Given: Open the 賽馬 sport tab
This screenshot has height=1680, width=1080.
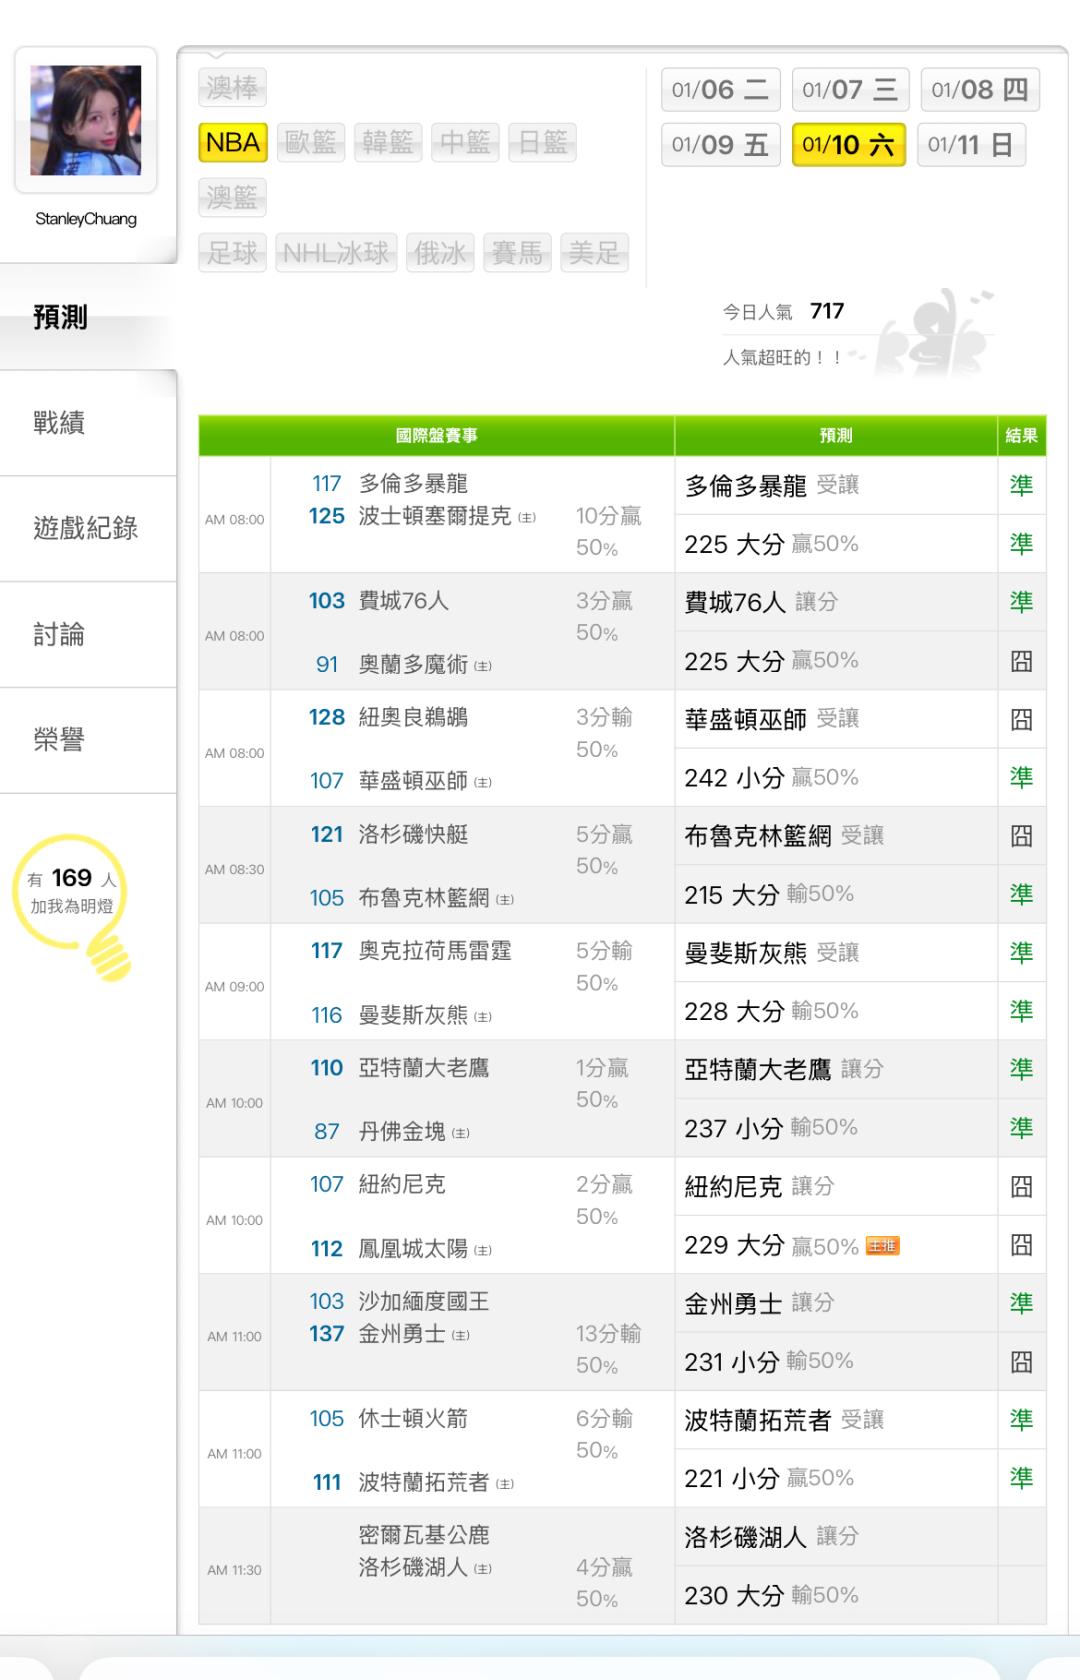Looking at the screenshot, I should pyautogui.click(x=517, y=253).
